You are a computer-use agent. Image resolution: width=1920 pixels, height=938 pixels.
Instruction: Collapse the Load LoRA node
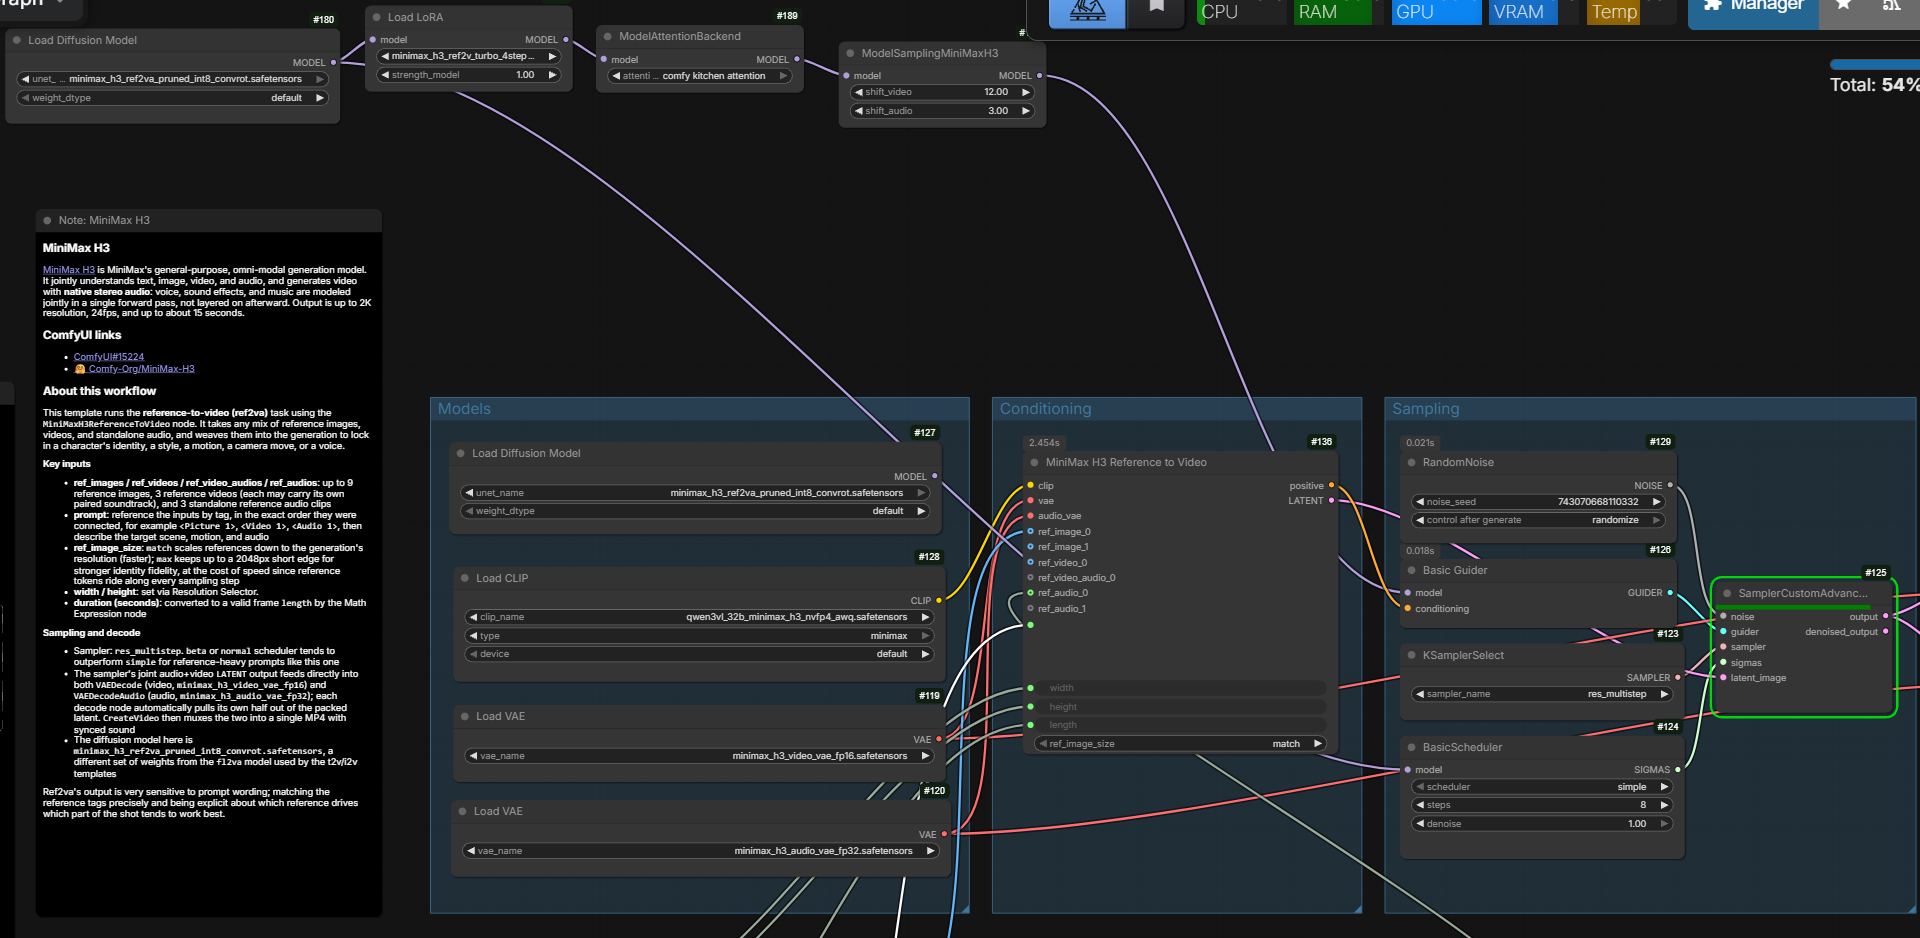[x=377, y=17]
